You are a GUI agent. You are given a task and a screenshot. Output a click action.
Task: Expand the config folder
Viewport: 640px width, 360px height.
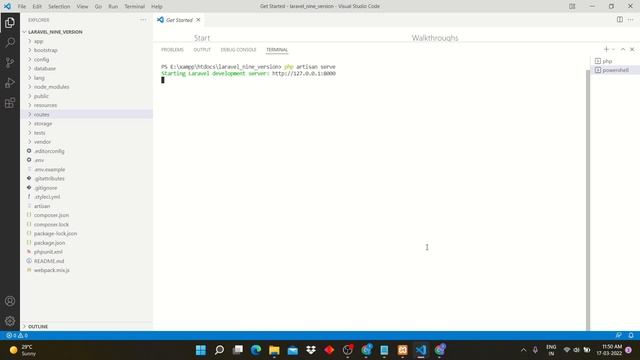87,60
